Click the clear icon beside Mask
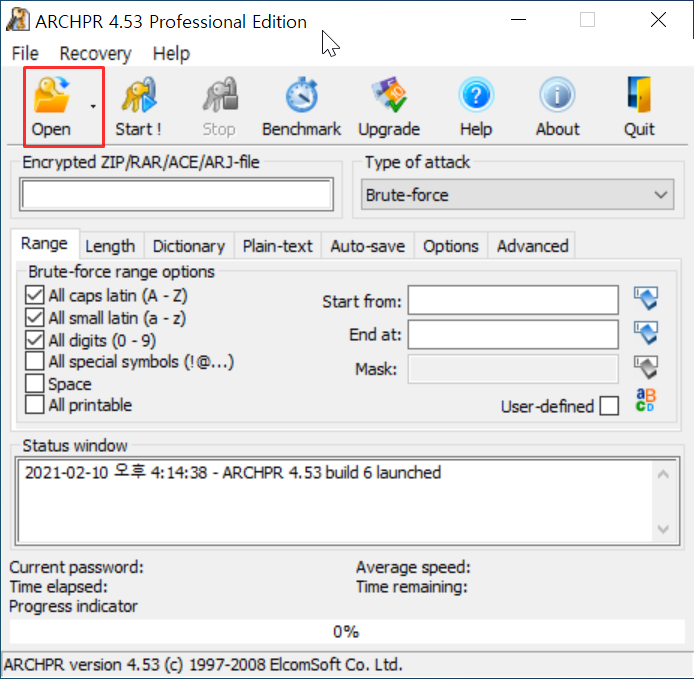The height and width of the screenshot is (679, 694). click(x=646, y=367)
